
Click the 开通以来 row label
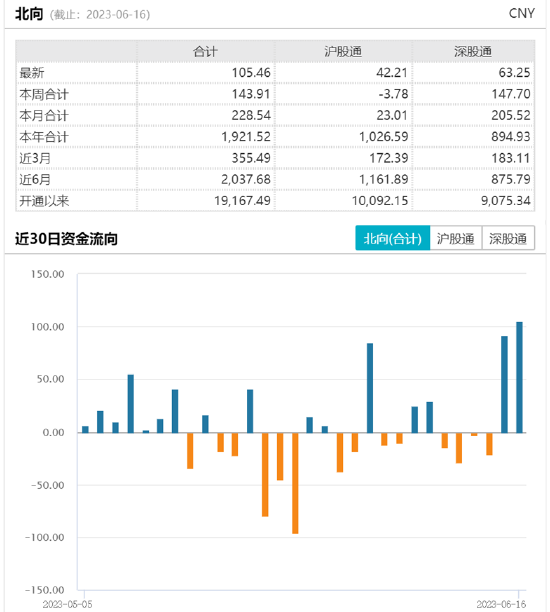[44, 201]
